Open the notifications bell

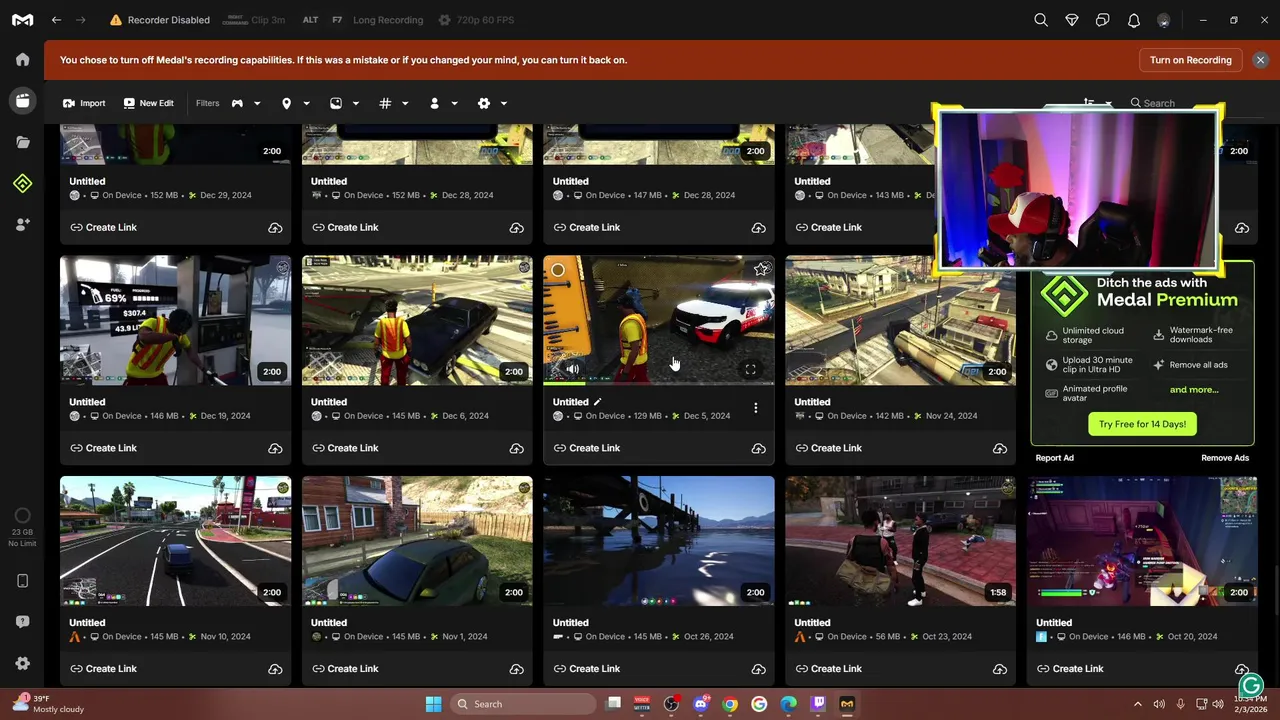pos(1134,20)
